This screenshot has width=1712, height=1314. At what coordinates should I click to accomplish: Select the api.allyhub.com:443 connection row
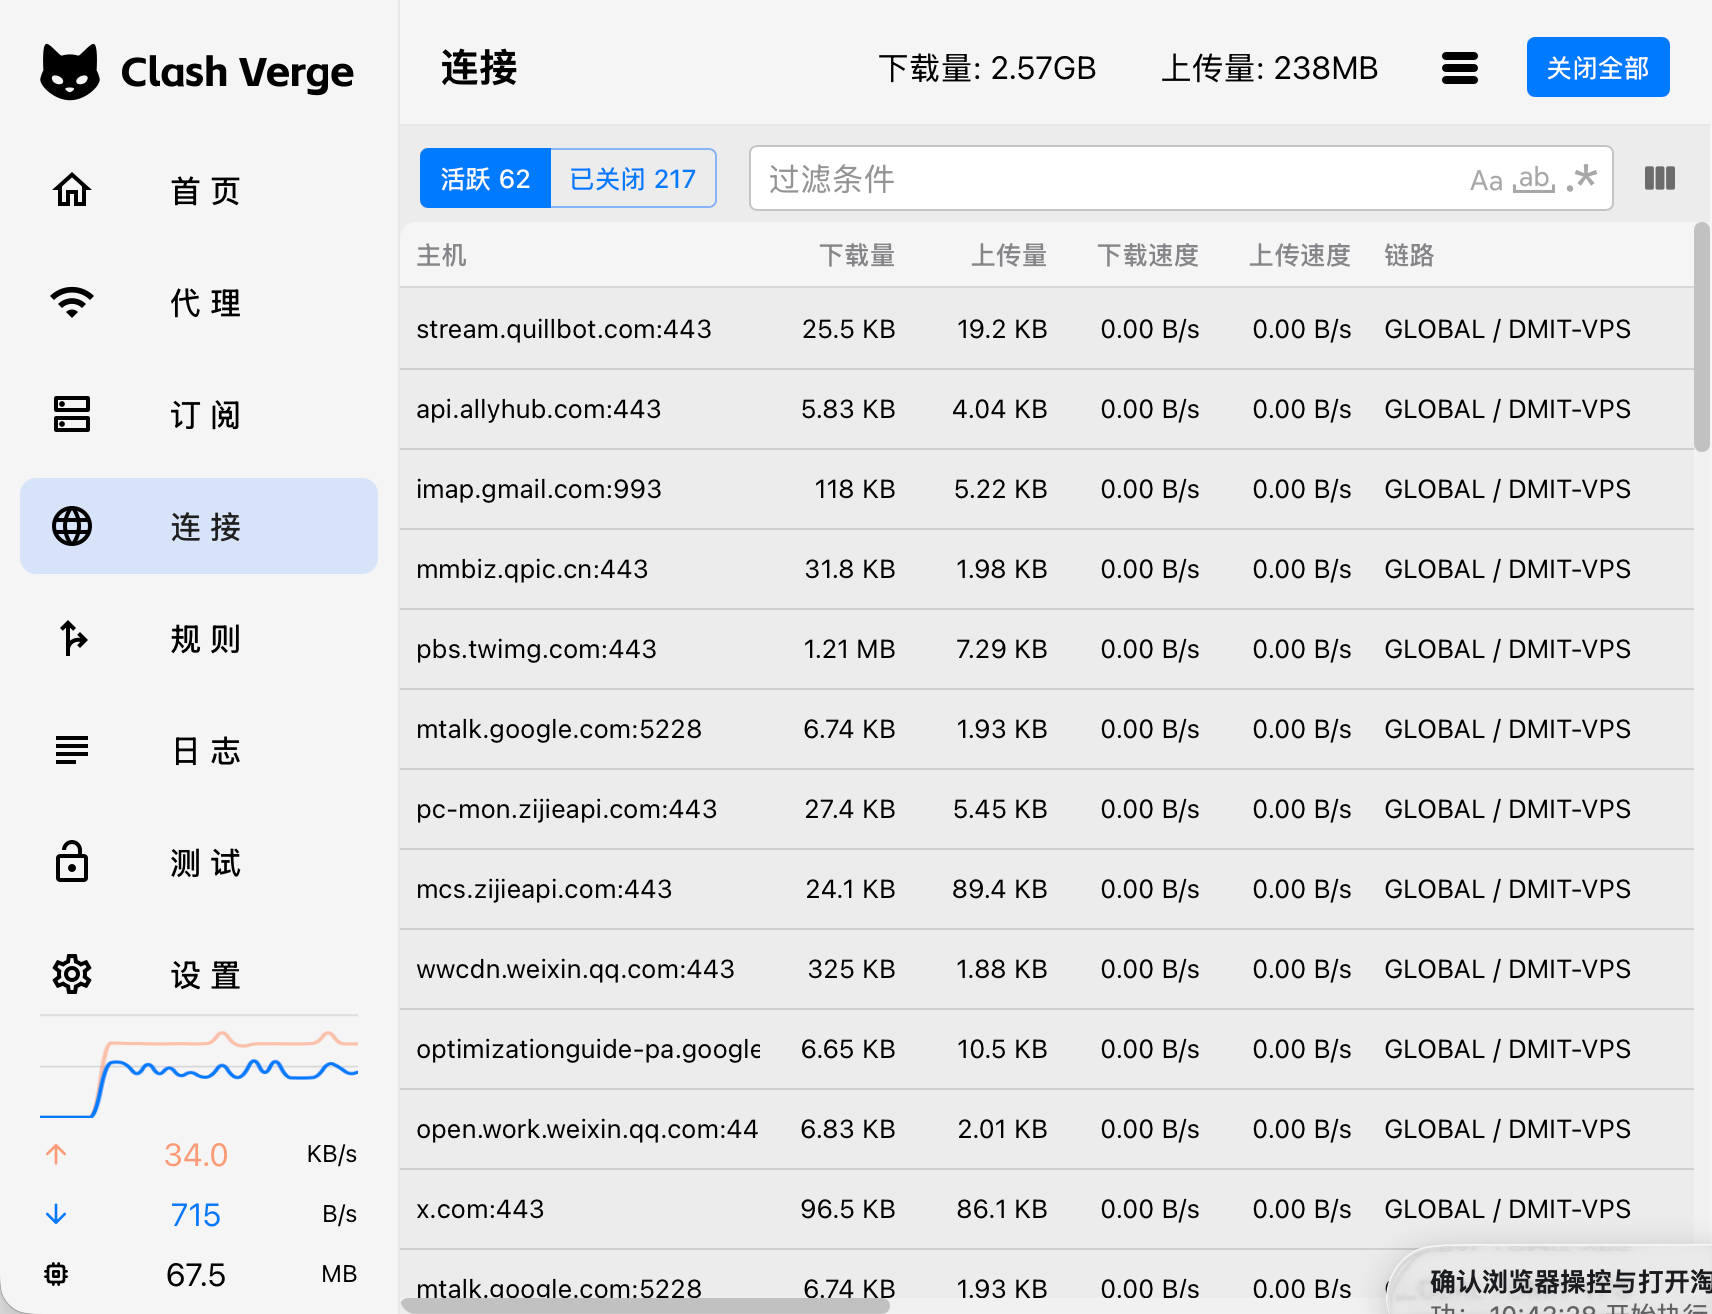(x=1047, y=409)
